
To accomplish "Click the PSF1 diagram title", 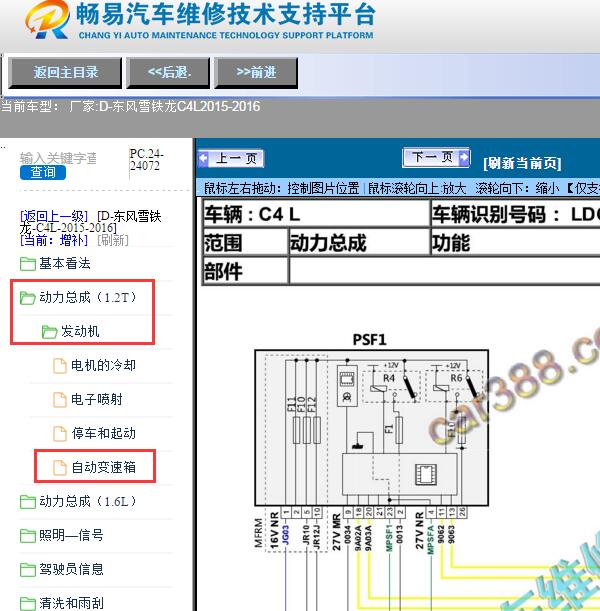I will [x=369, y=340].
